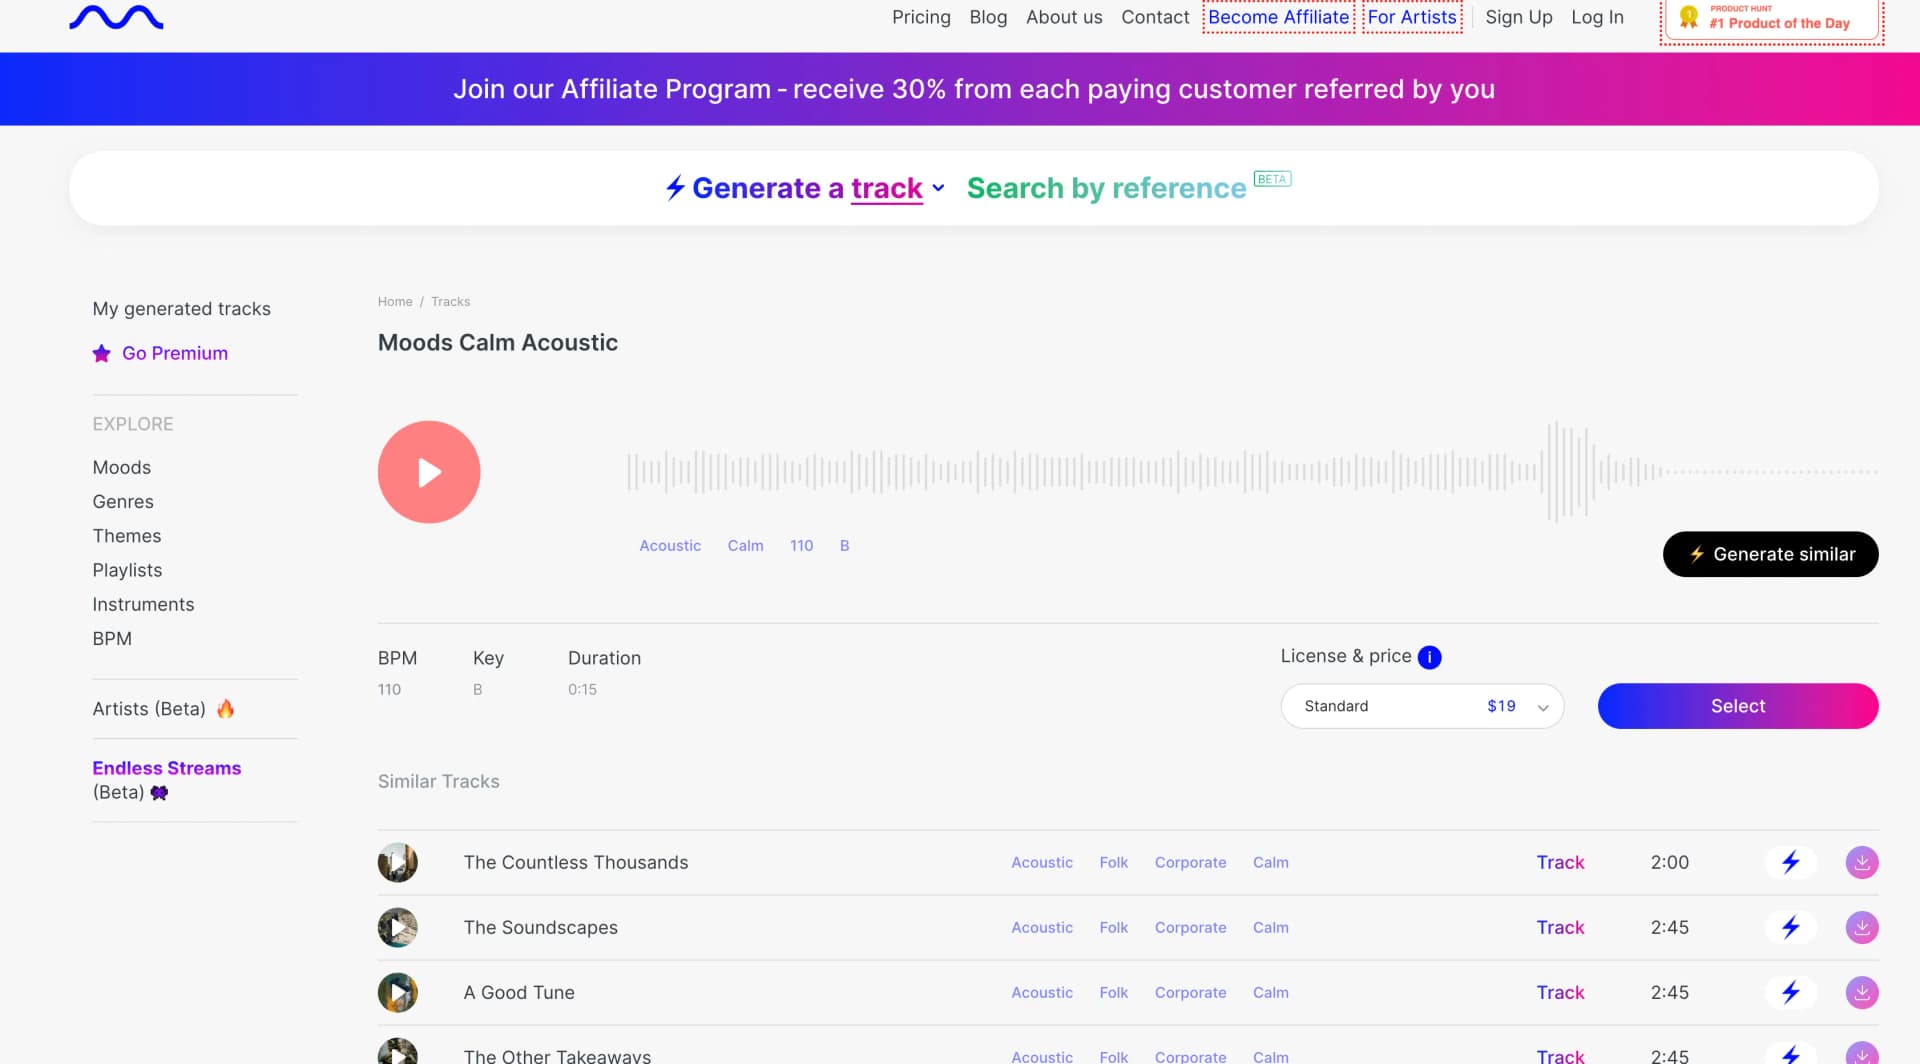Click the Select button to buy license
The width and height of the screenshot is (1920, 1064).
tap(1737, 706)
